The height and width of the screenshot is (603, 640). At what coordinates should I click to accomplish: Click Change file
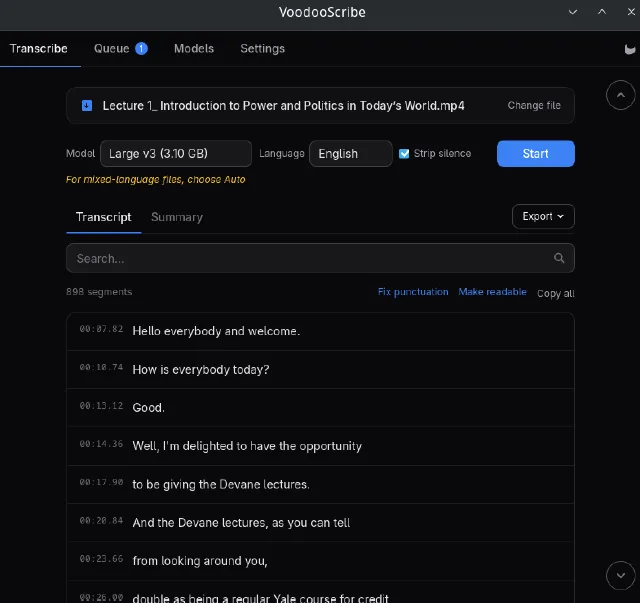click(x=534, y=105)
